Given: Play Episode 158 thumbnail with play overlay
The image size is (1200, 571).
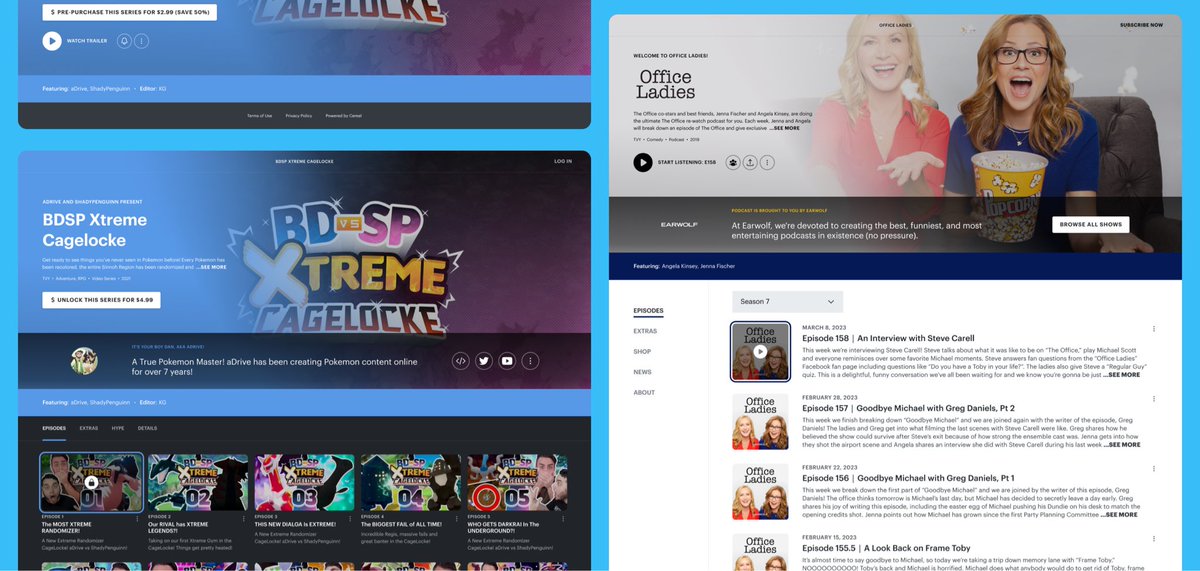Looking at the screenshot, I should tap(761, 351).
